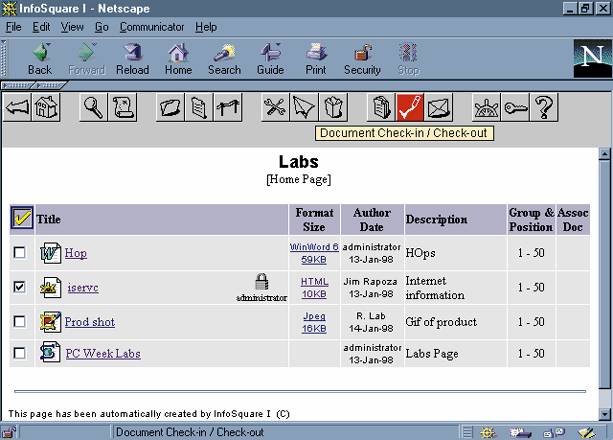Uncheck the iservc row checkbox
The width and height of the screenshot is (613, 440).
pos(20,287)
